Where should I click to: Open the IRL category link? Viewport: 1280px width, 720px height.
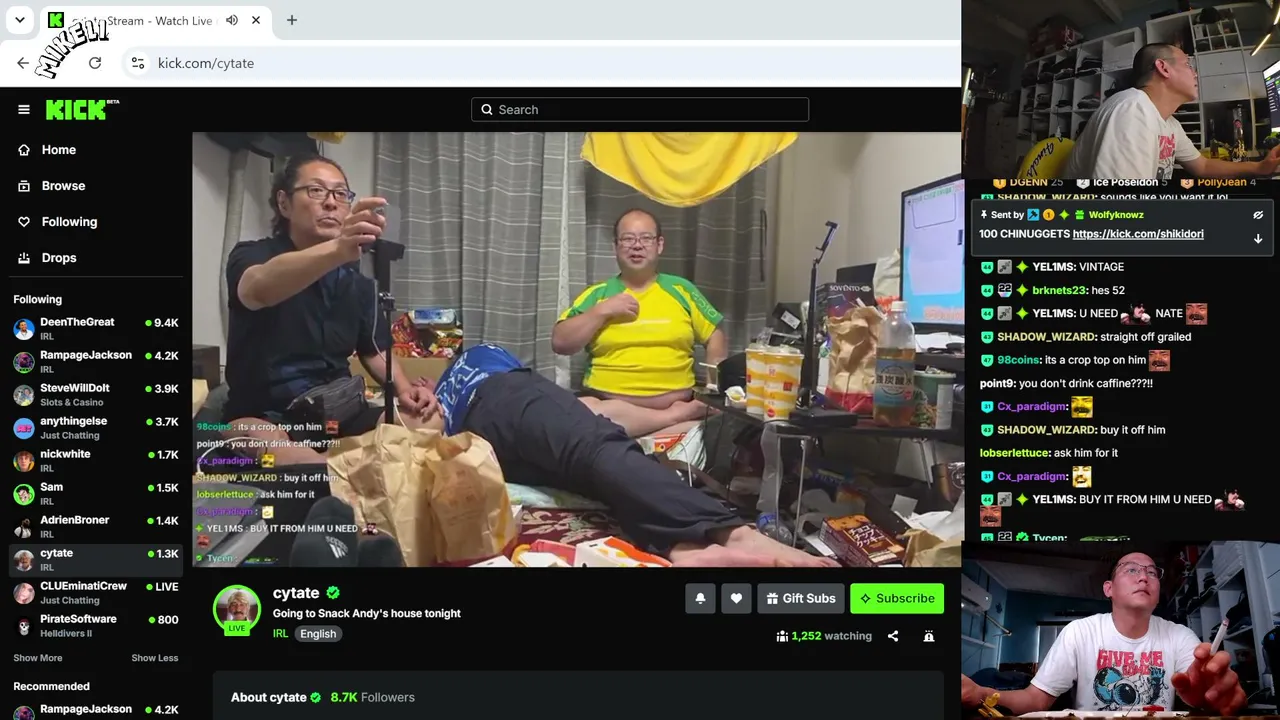tap(280, 634)
